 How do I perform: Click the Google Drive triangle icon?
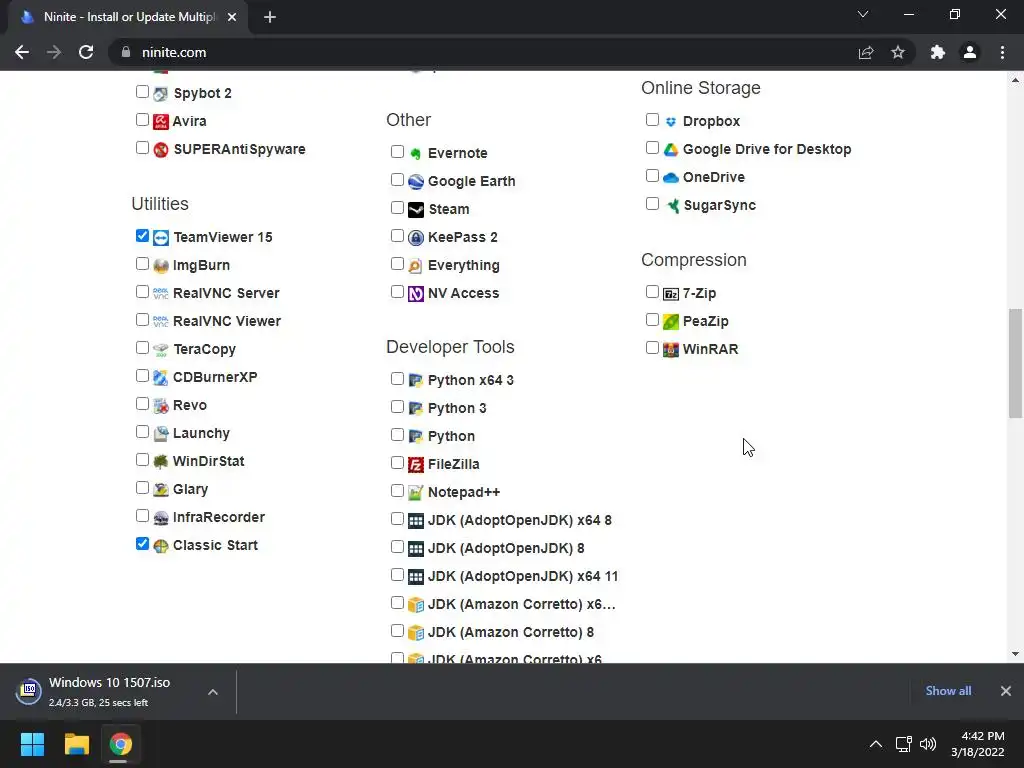click(671, 150)
